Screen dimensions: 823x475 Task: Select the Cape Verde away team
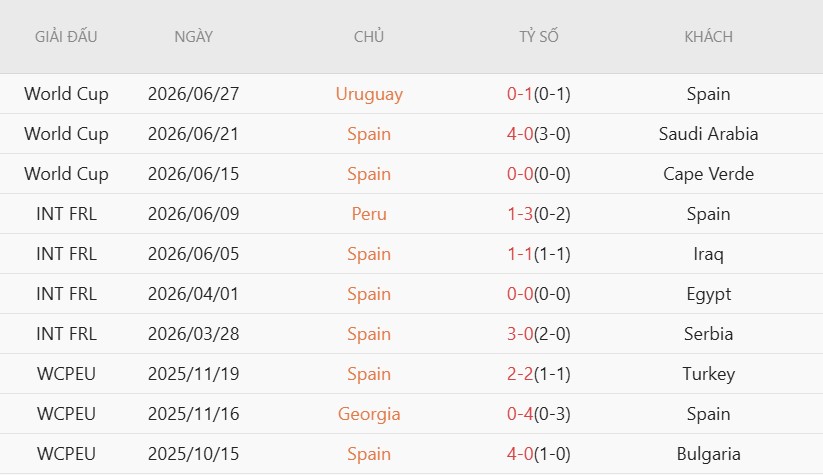click(x=708, y=174)
